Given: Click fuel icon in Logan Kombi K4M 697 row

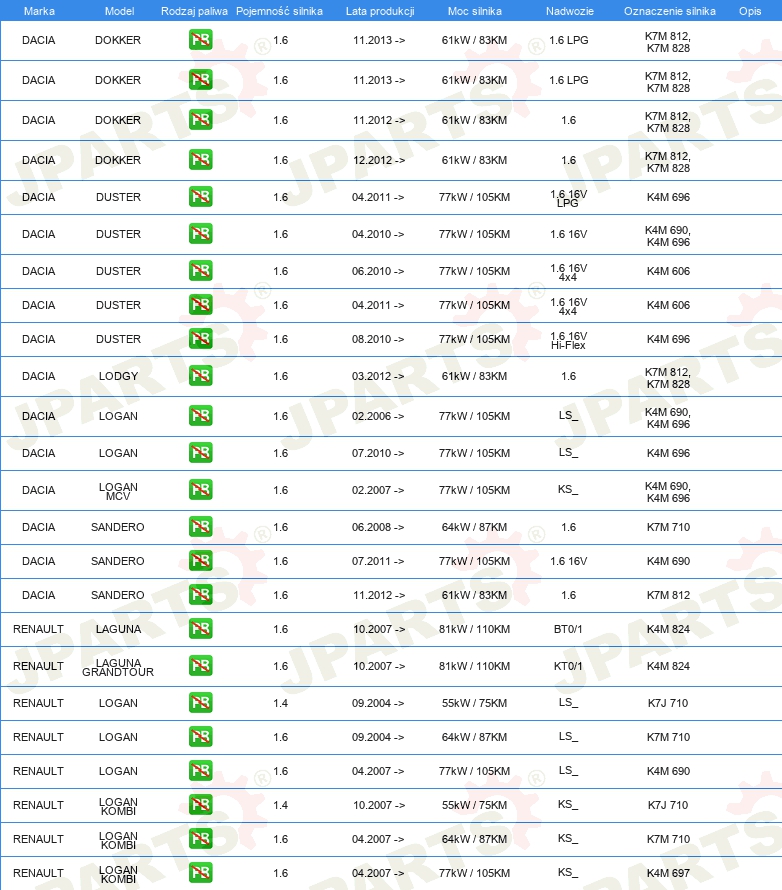Looking at the screenshot, I should pyautogui.click(x=200, y=873).
